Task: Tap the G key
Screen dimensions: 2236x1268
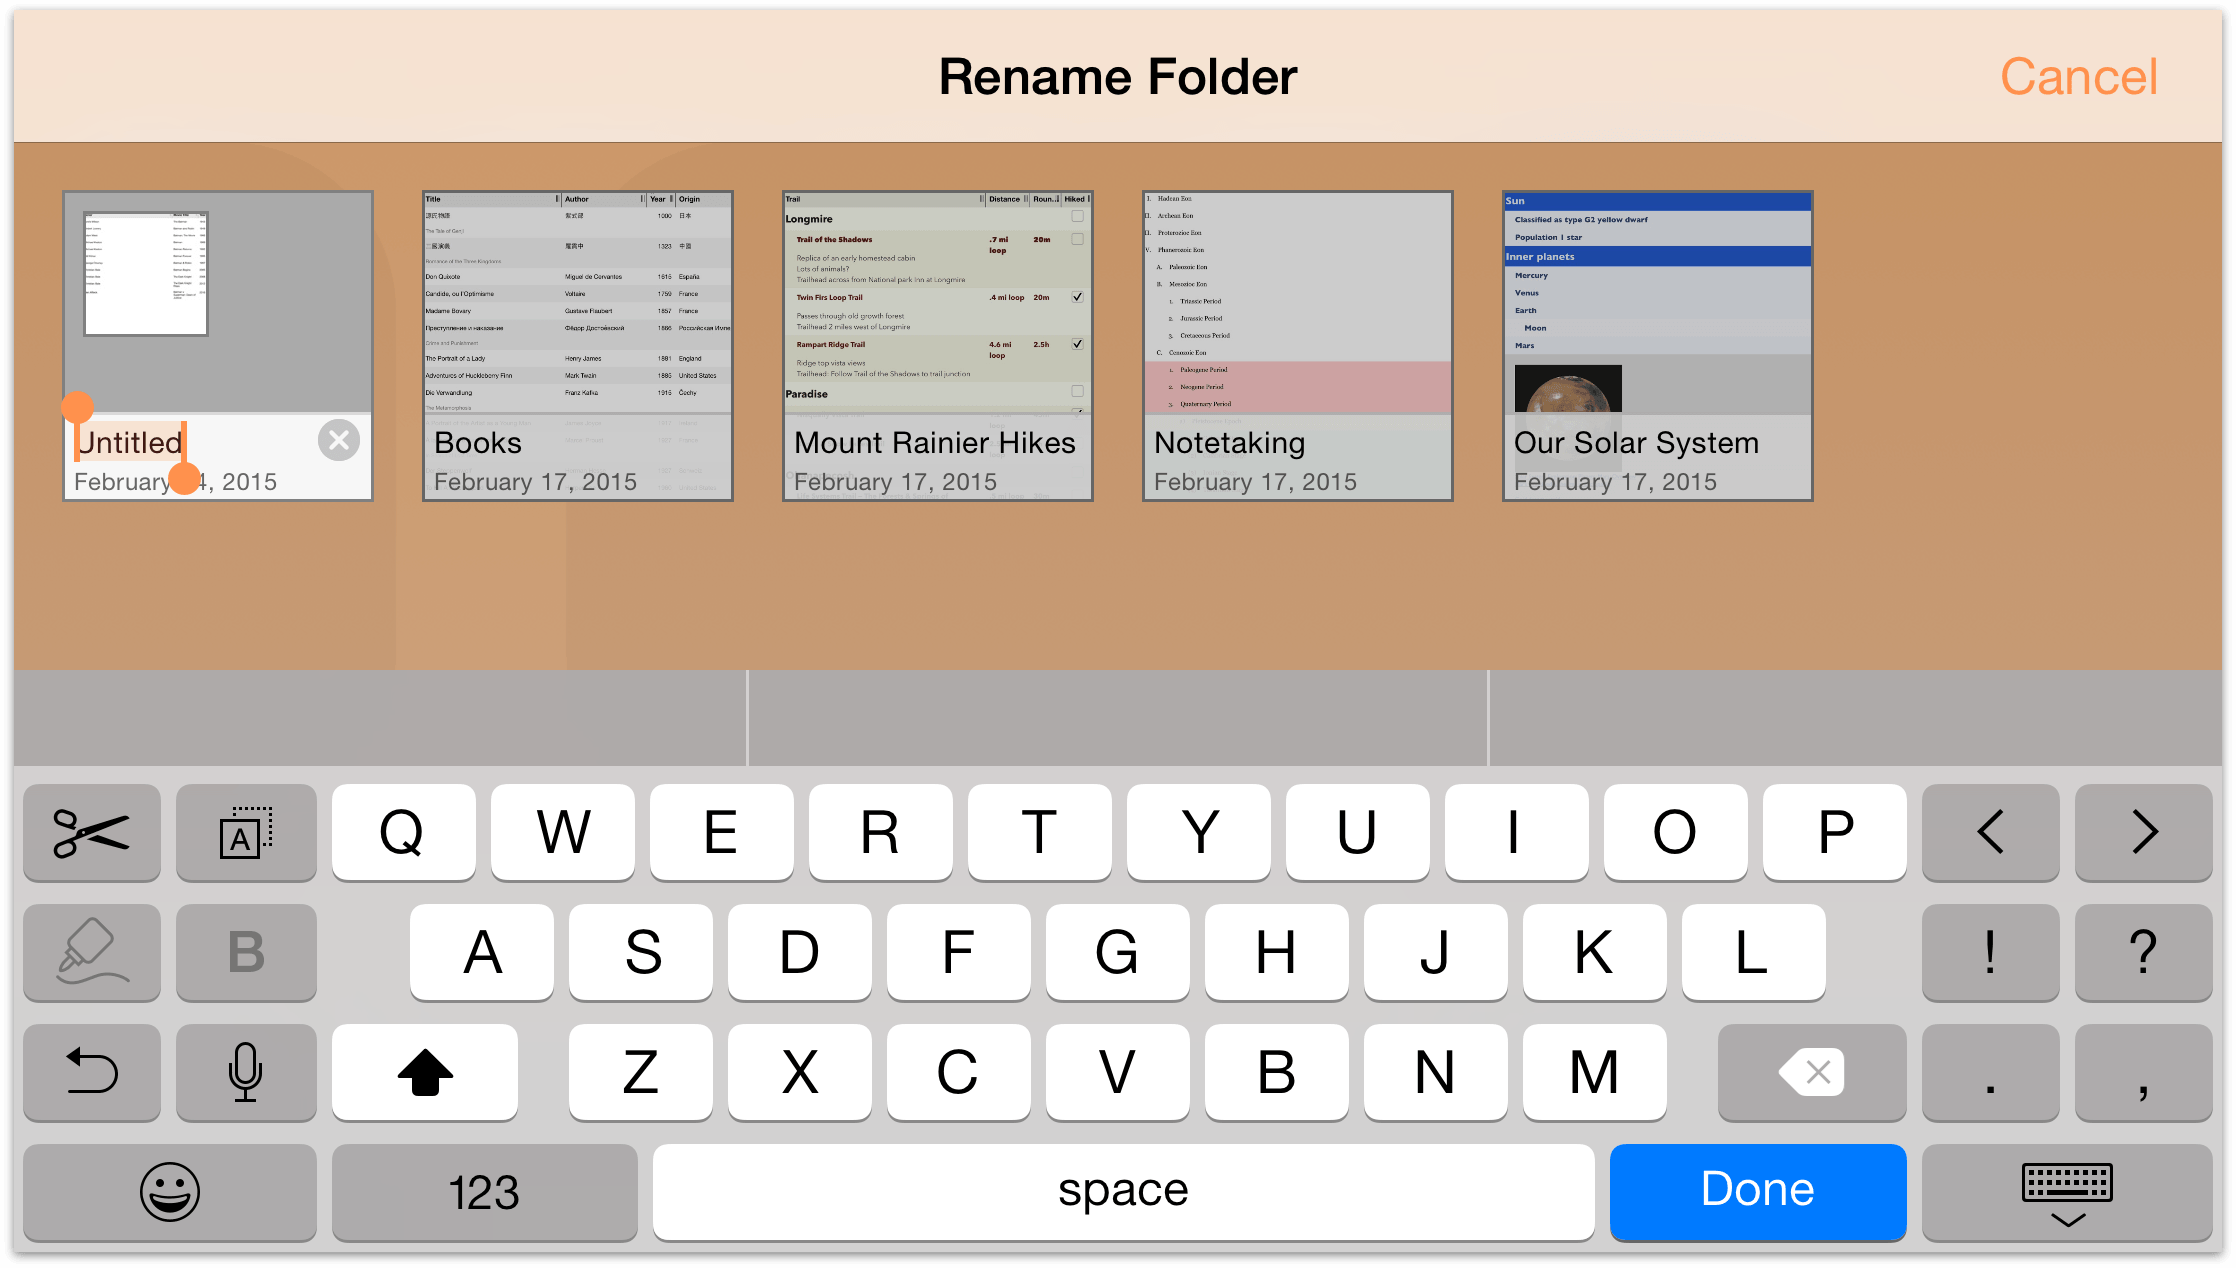Action: 1118,952
